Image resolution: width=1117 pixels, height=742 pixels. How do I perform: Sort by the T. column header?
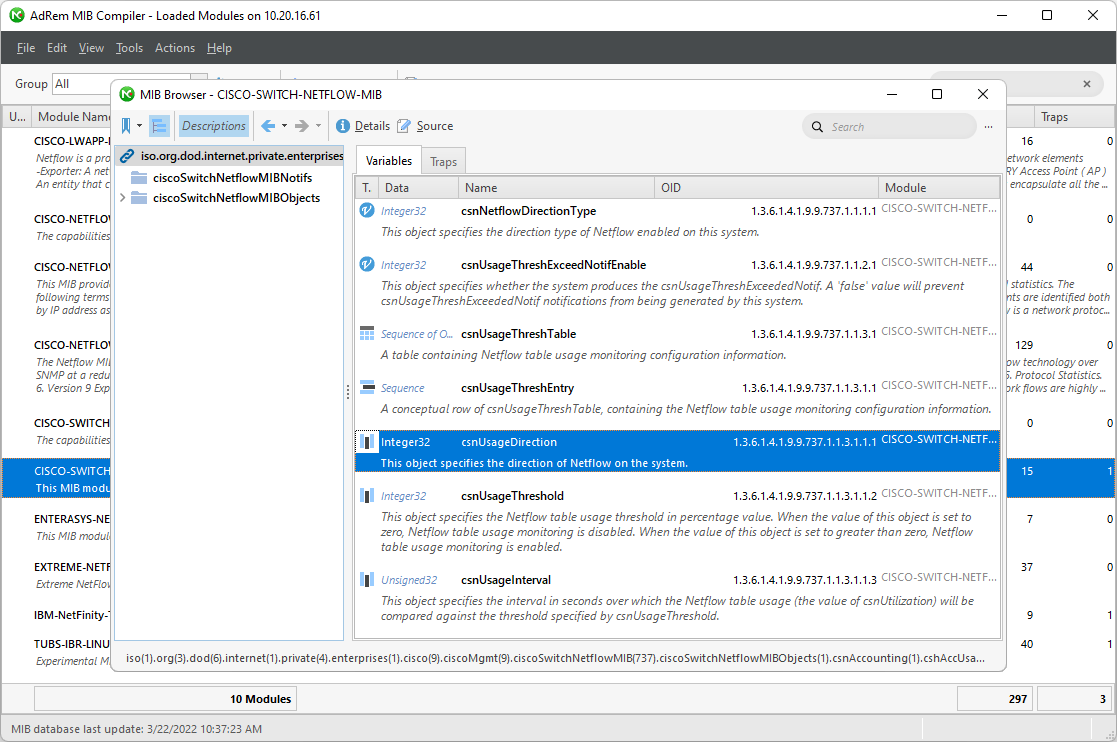point(366,188)
